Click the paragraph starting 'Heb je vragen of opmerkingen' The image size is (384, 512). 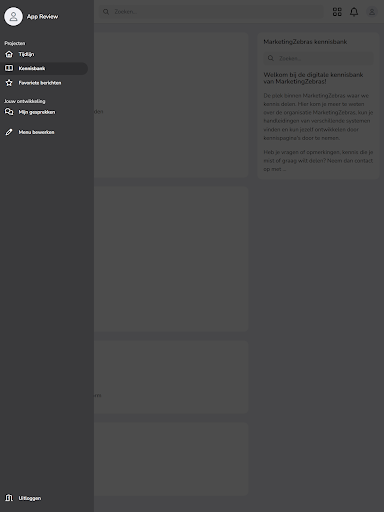(318, 161)
